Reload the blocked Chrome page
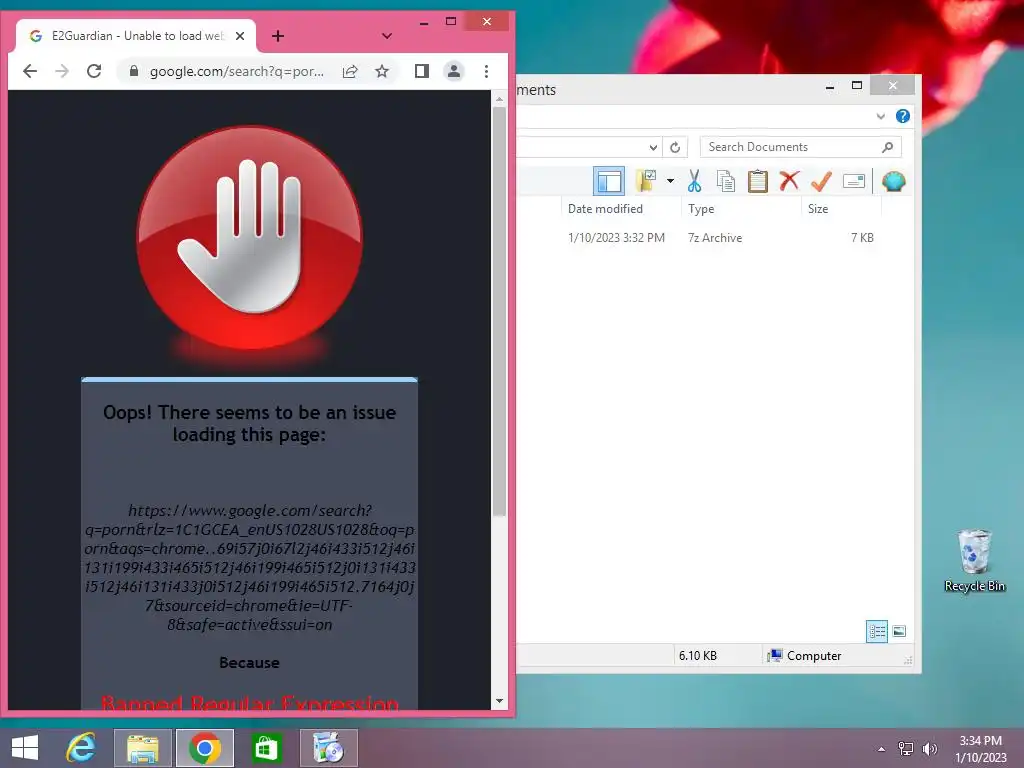 94,71
